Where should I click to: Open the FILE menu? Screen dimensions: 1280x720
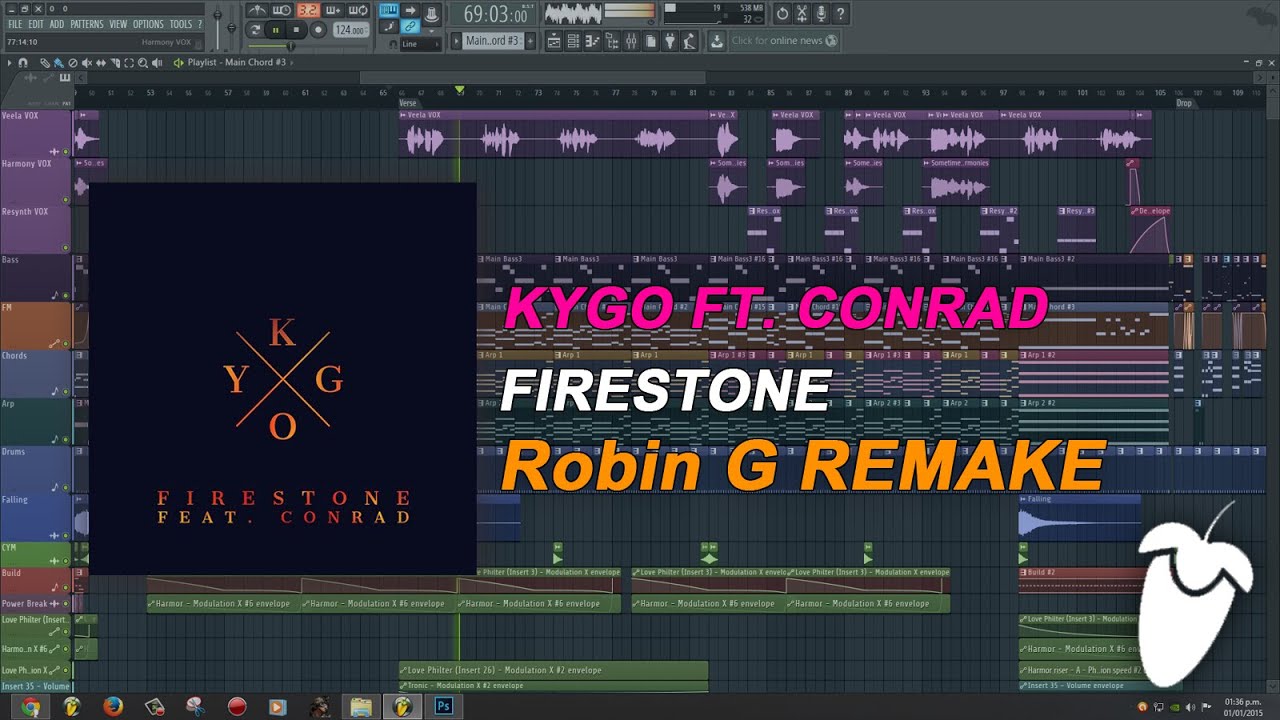point(14,24)
